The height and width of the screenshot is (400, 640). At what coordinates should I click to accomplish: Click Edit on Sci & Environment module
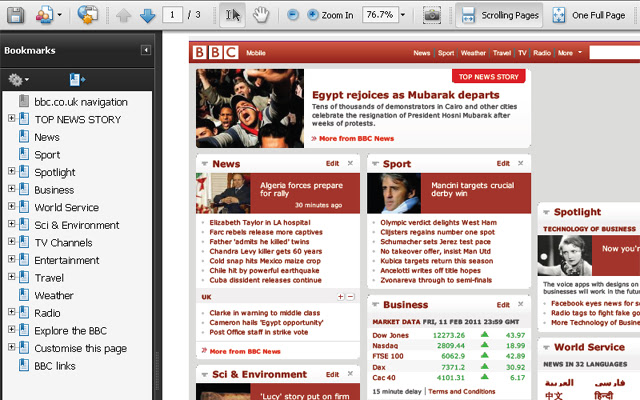coord(332,374)
